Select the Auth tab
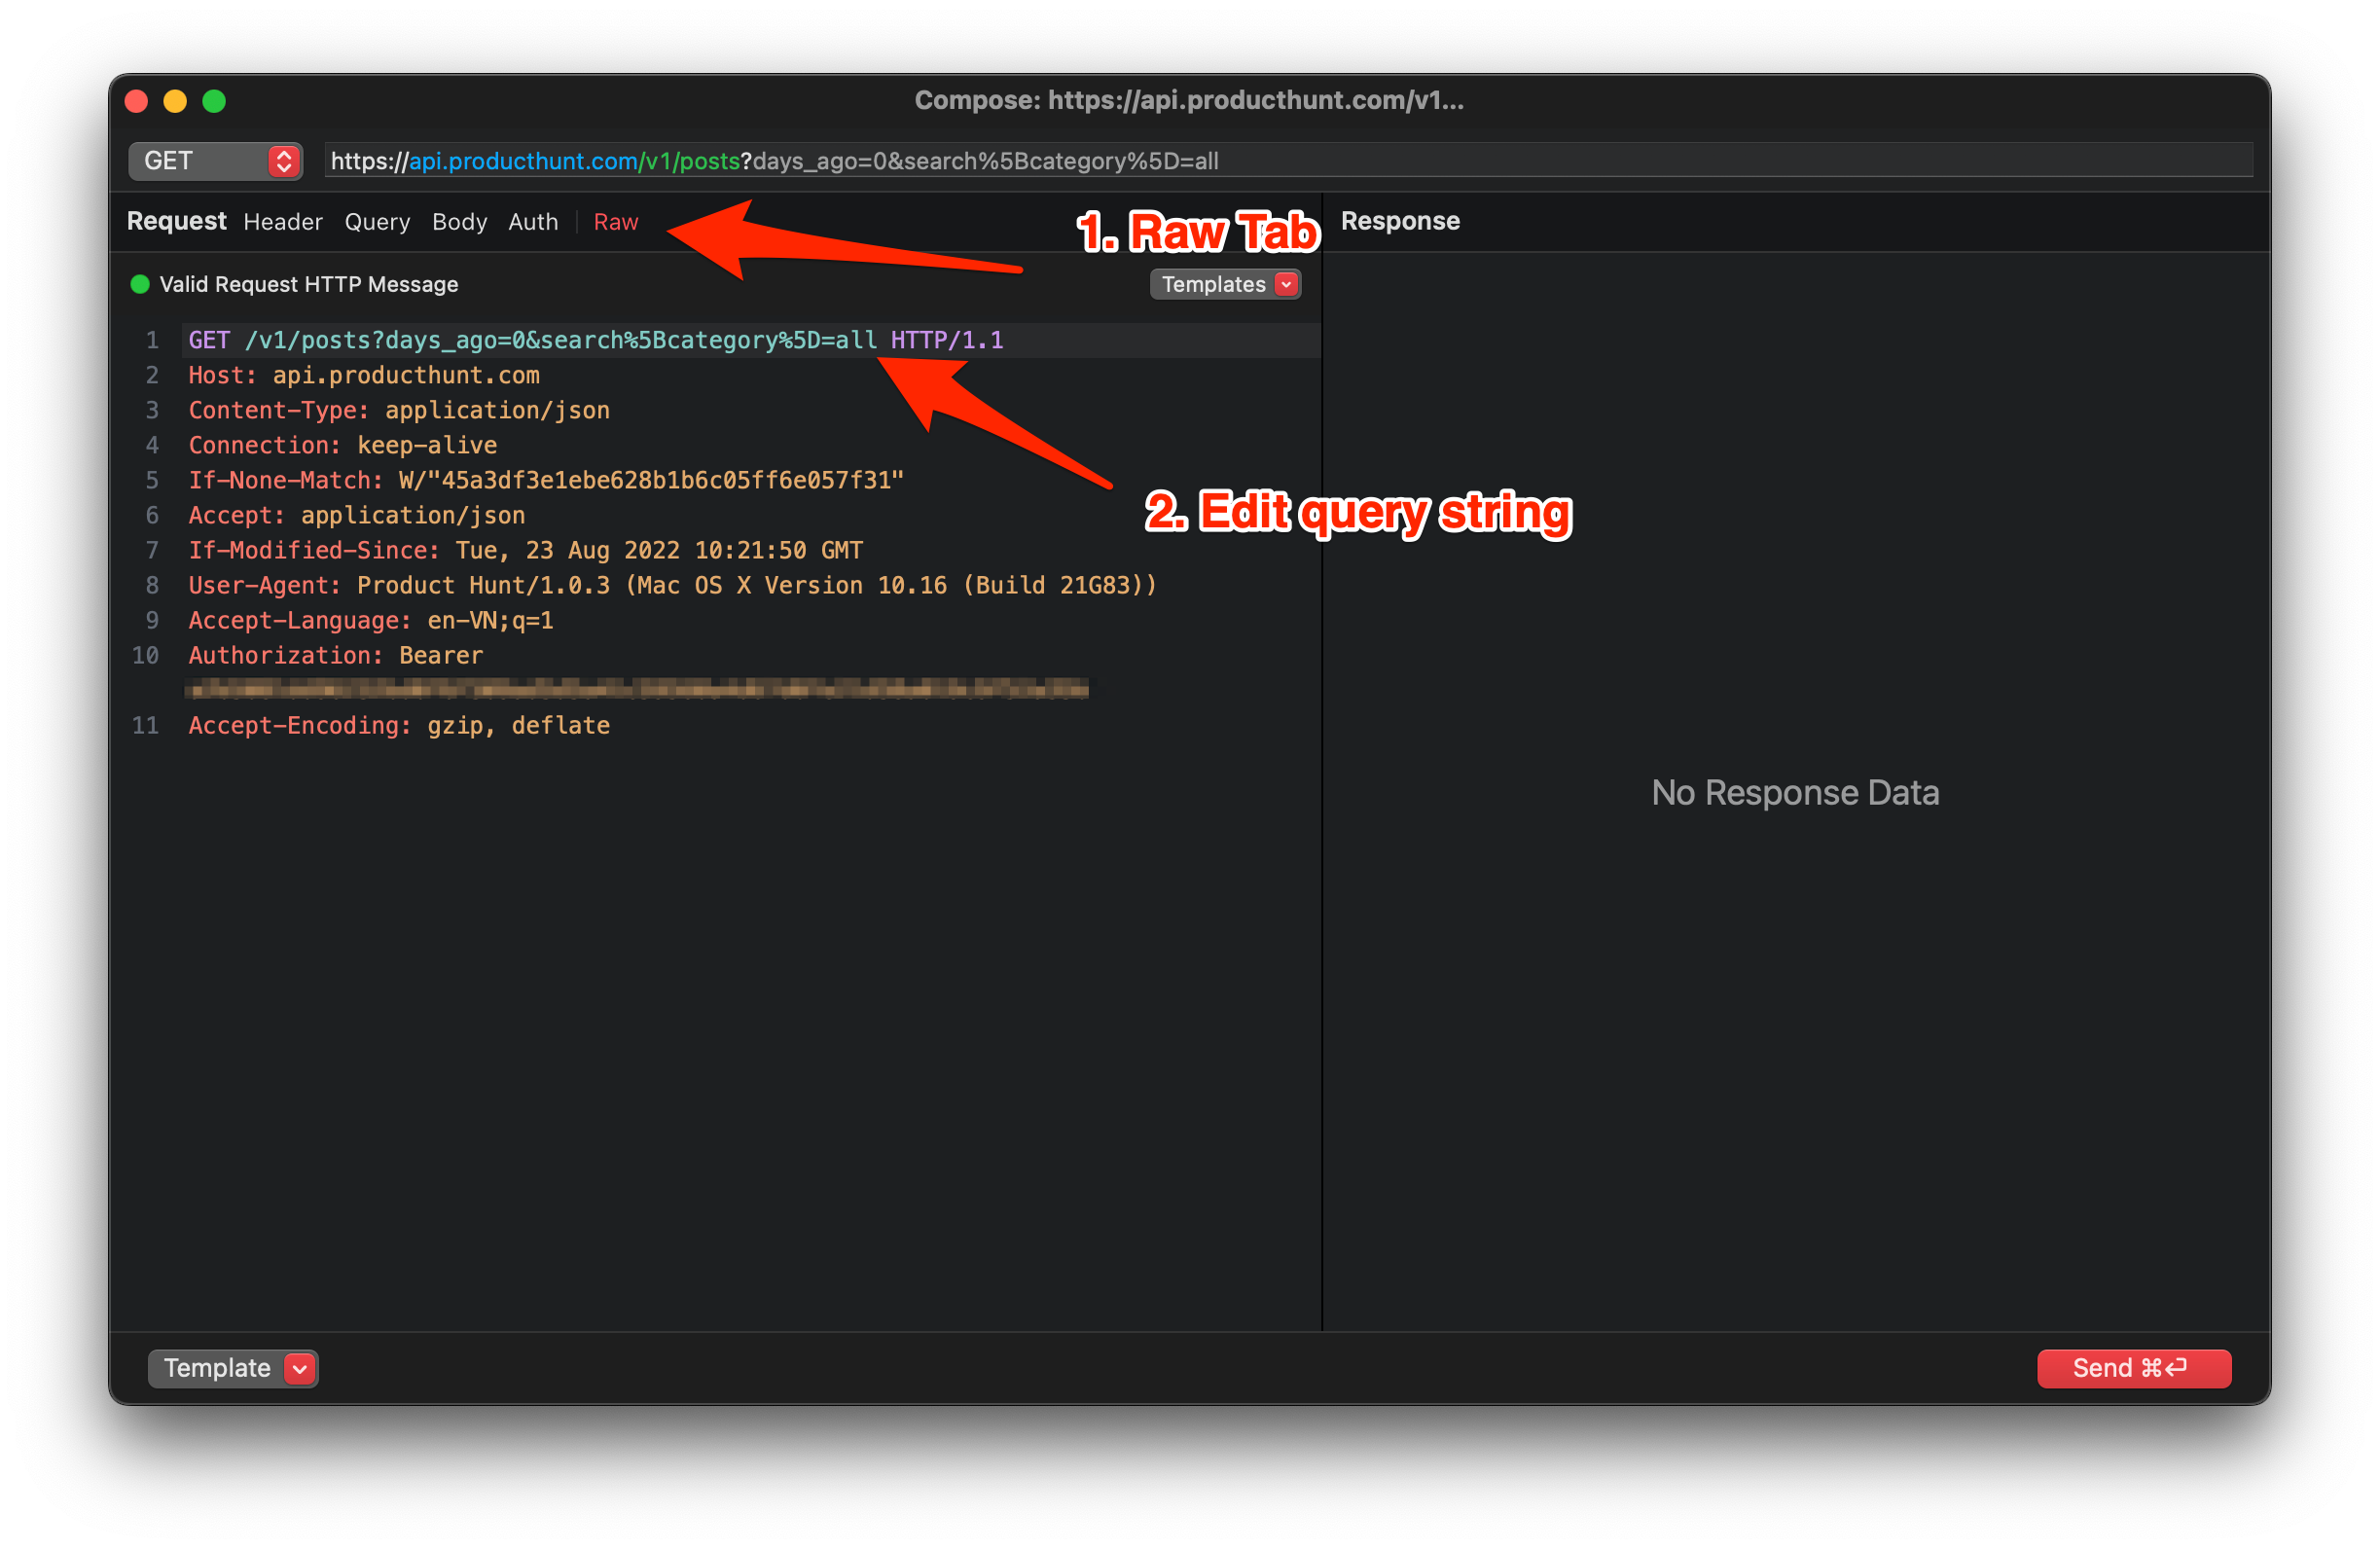The height and width of the screenshot is (1549, 2380). [533, 222]
